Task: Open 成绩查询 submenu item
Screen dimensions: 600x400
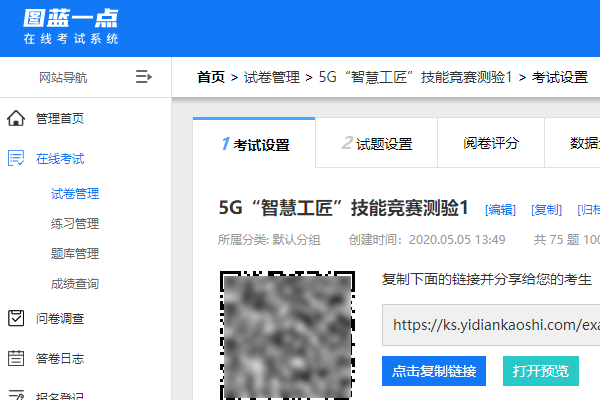Action: (x=75, y=284)
